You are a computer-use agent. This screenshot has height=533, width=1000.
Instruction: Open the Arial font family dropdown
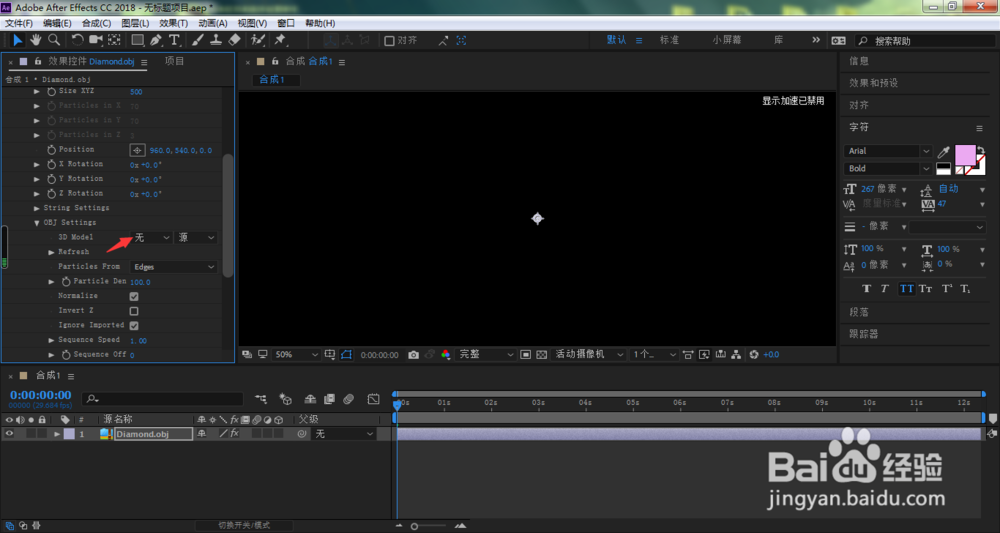tap(888, 151)
